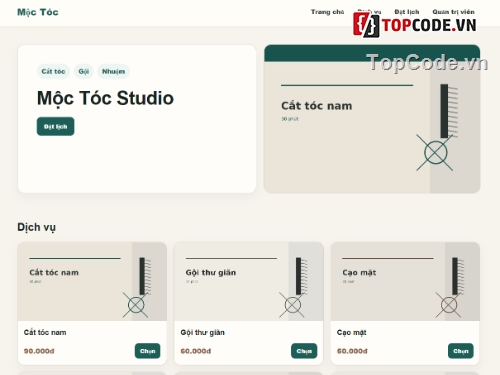Select the Cắt tóc tag chip
Viewport: 500px width, 375px height.
click(x=53, y=71)
